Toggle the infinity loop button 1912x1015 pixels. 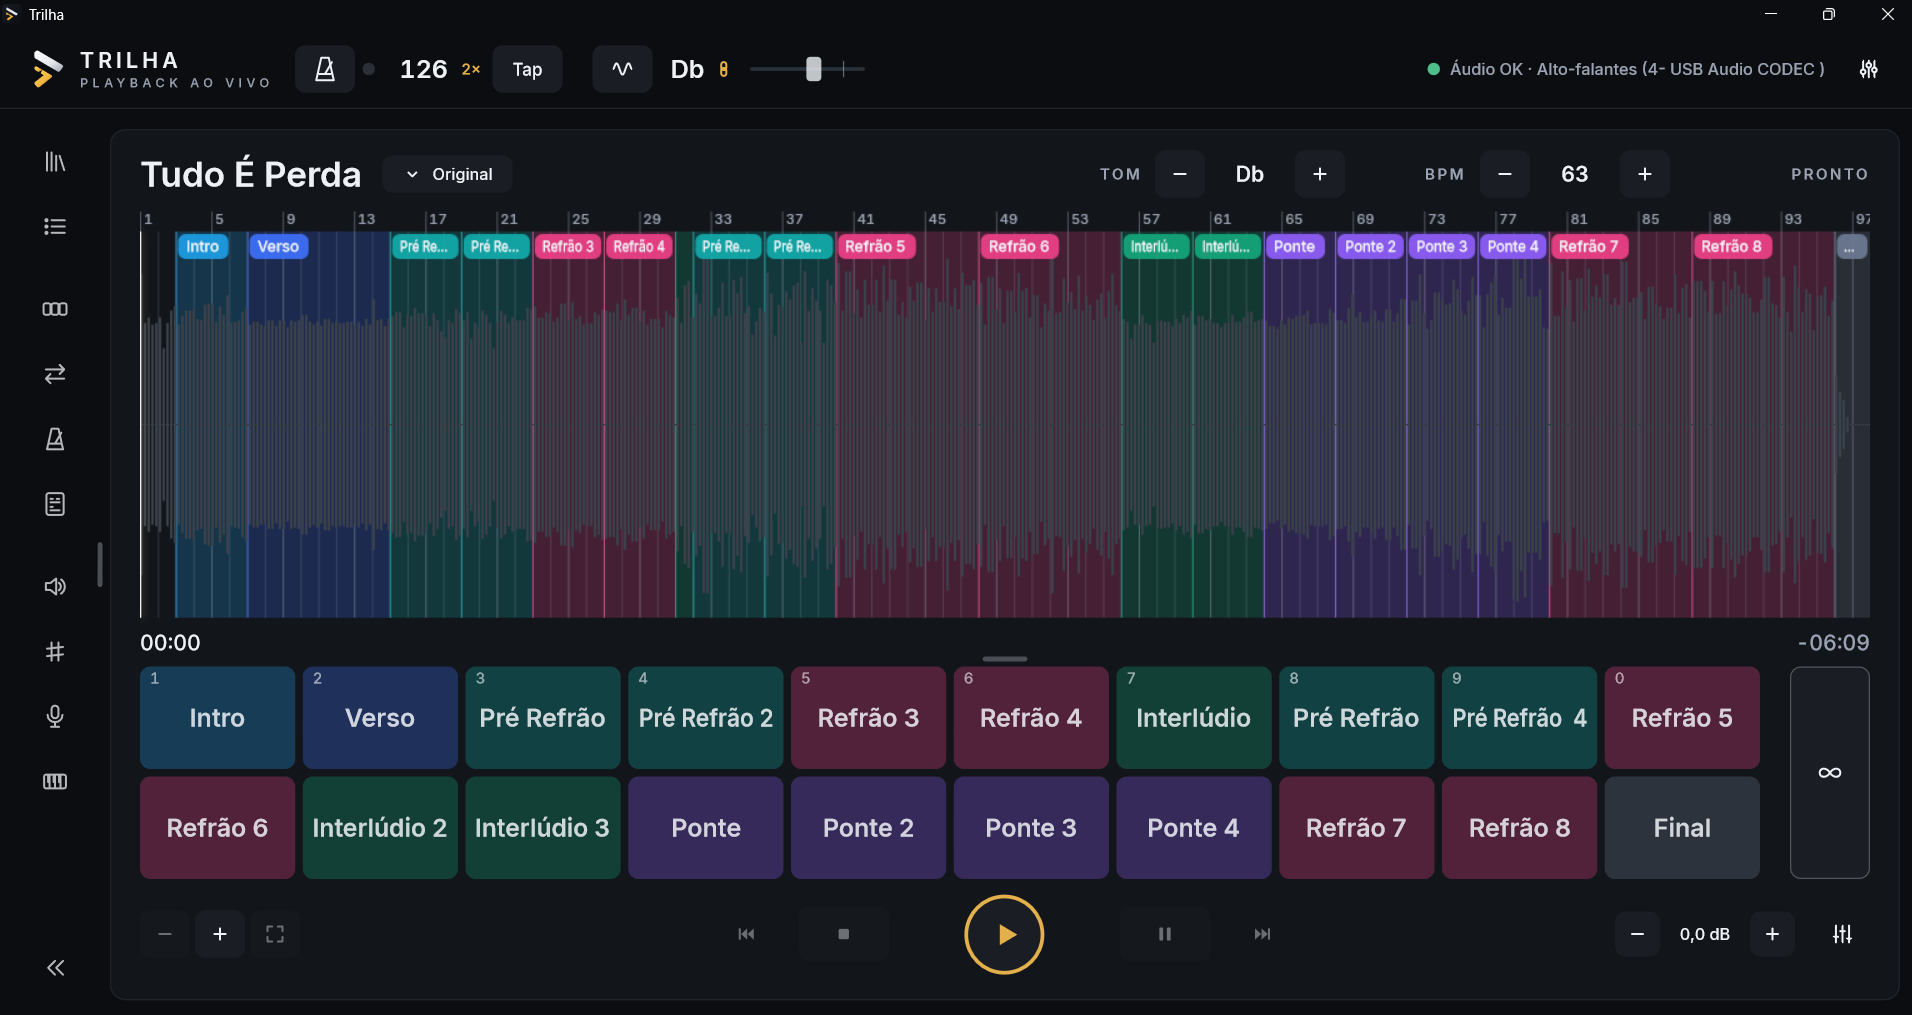coord(1829,773)
